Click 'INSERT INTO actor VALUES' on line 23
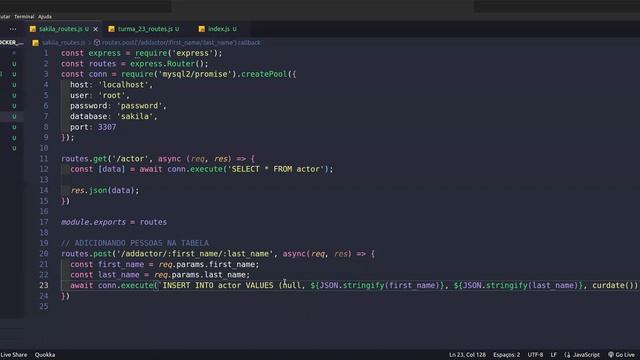This screenshot has height=360, width=640. [x=218, y=285]
